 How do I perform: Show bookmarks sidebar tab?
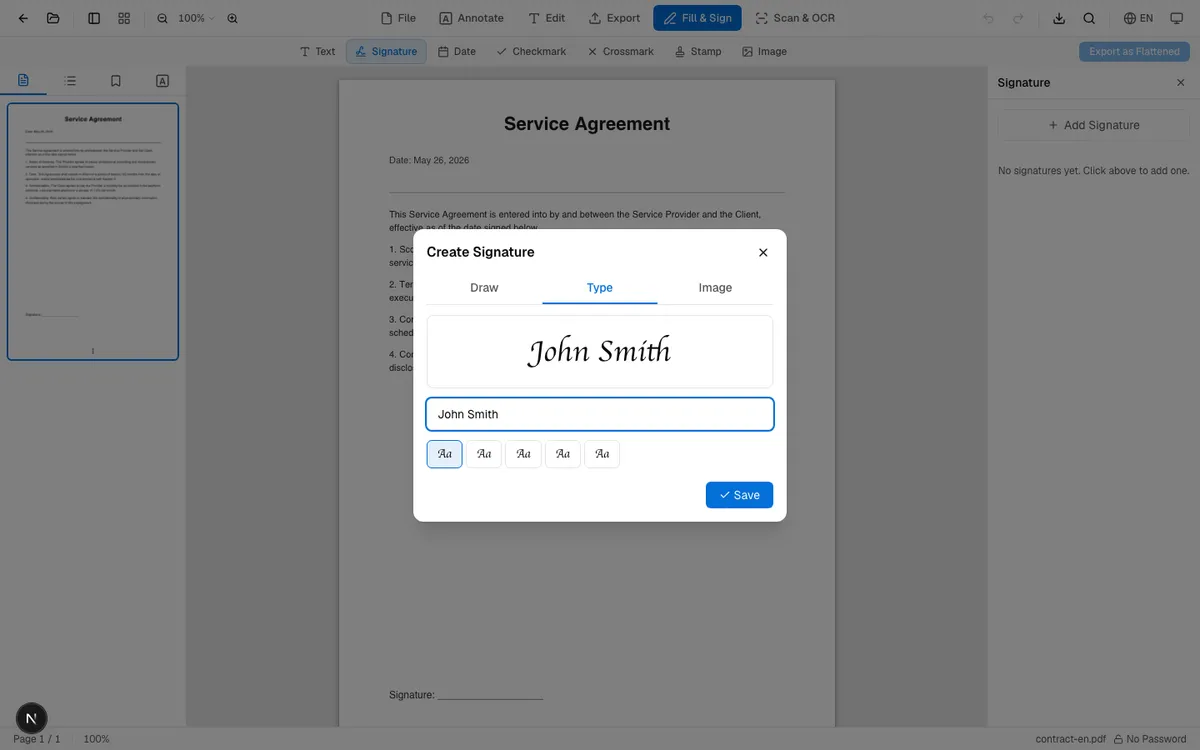point(116,81)
